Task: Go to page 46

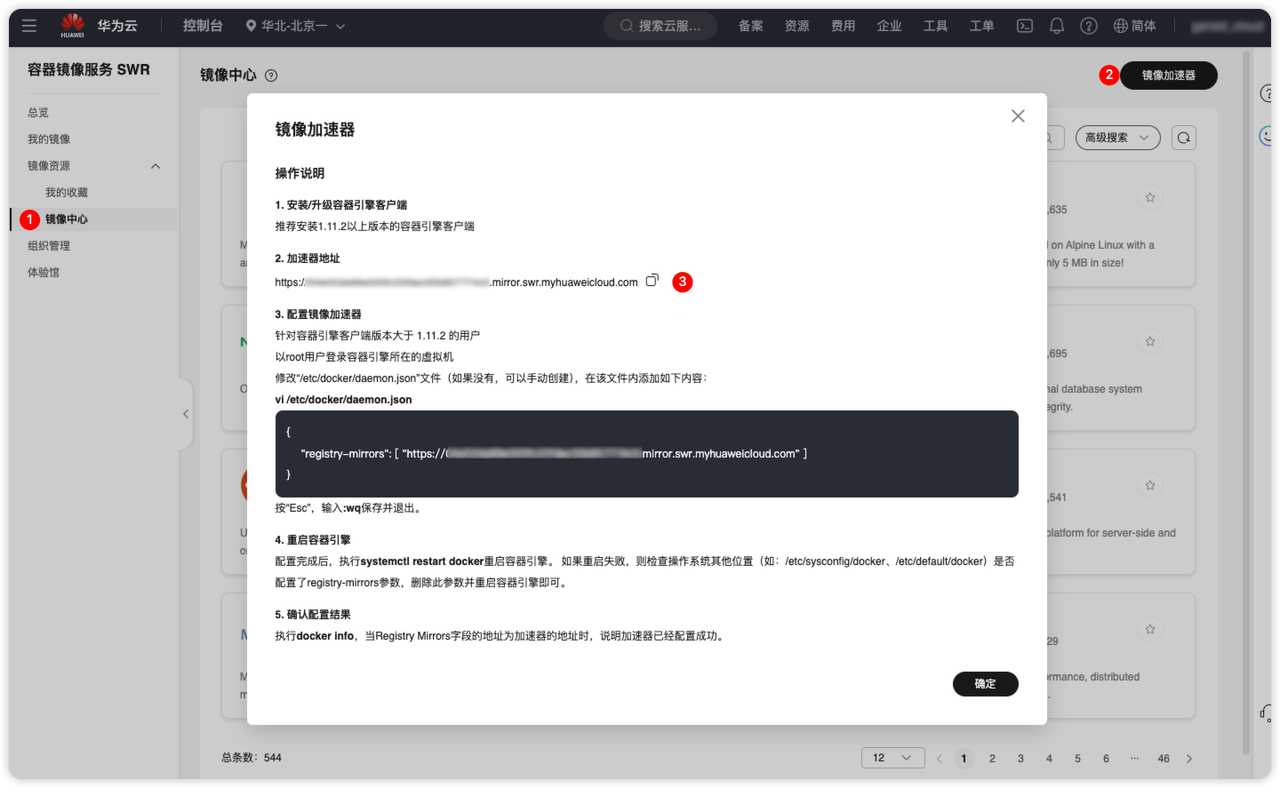Action: tap(1163, 758)
